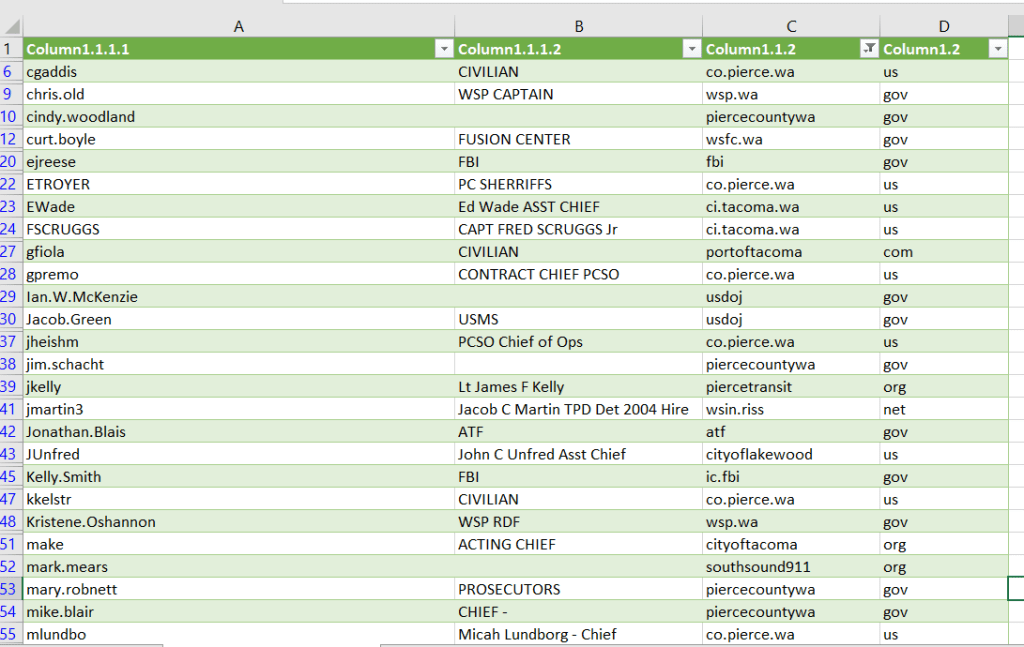The height and width of the screenshot is (647, 1024).
Task: Click the Select All corner triangle
Action: [x=11, y=27]
